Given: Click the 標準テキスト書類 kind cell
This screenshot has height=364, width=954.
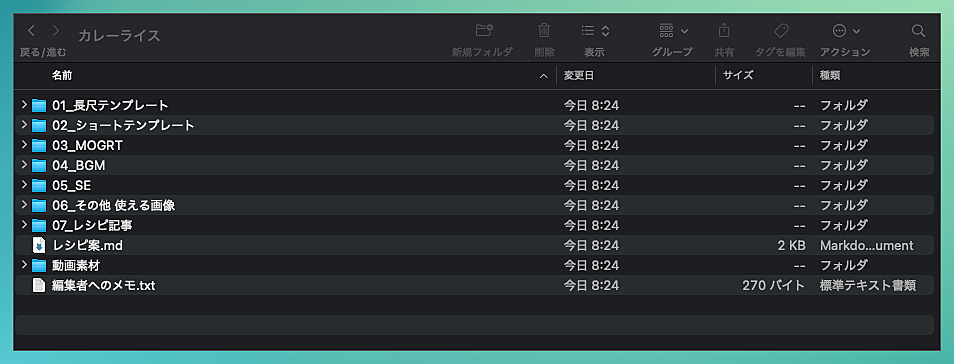Looking at the screenshot, I should click(868, 285).
